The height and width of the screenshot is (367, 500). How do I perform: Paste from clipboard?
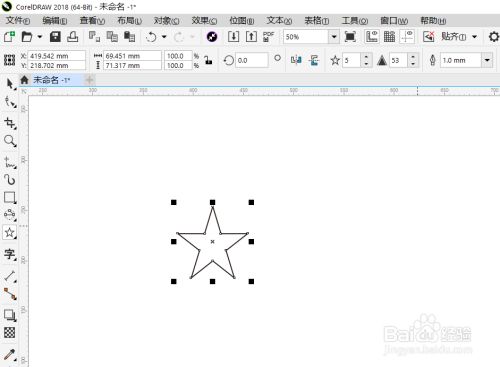click(129, 36)
